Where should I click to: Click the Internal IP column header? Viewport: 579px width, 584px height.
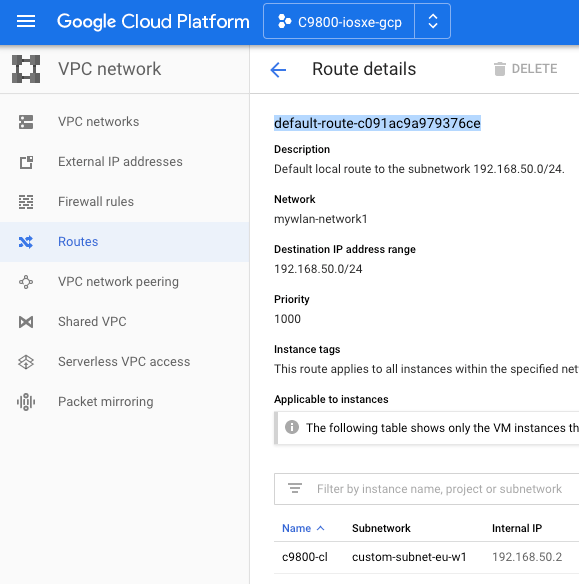pos(517,528)
